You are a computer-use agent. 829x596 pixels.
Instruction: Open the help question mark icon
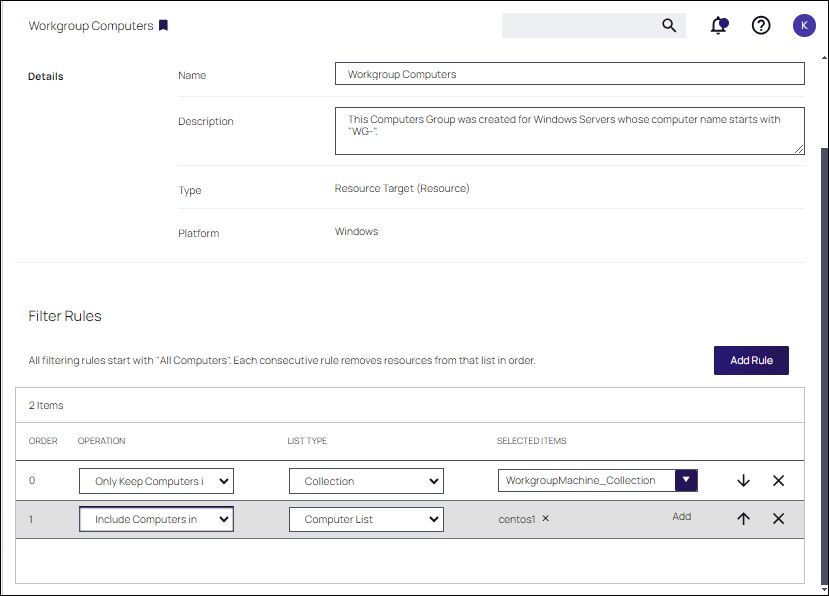(x=761, y=26)
